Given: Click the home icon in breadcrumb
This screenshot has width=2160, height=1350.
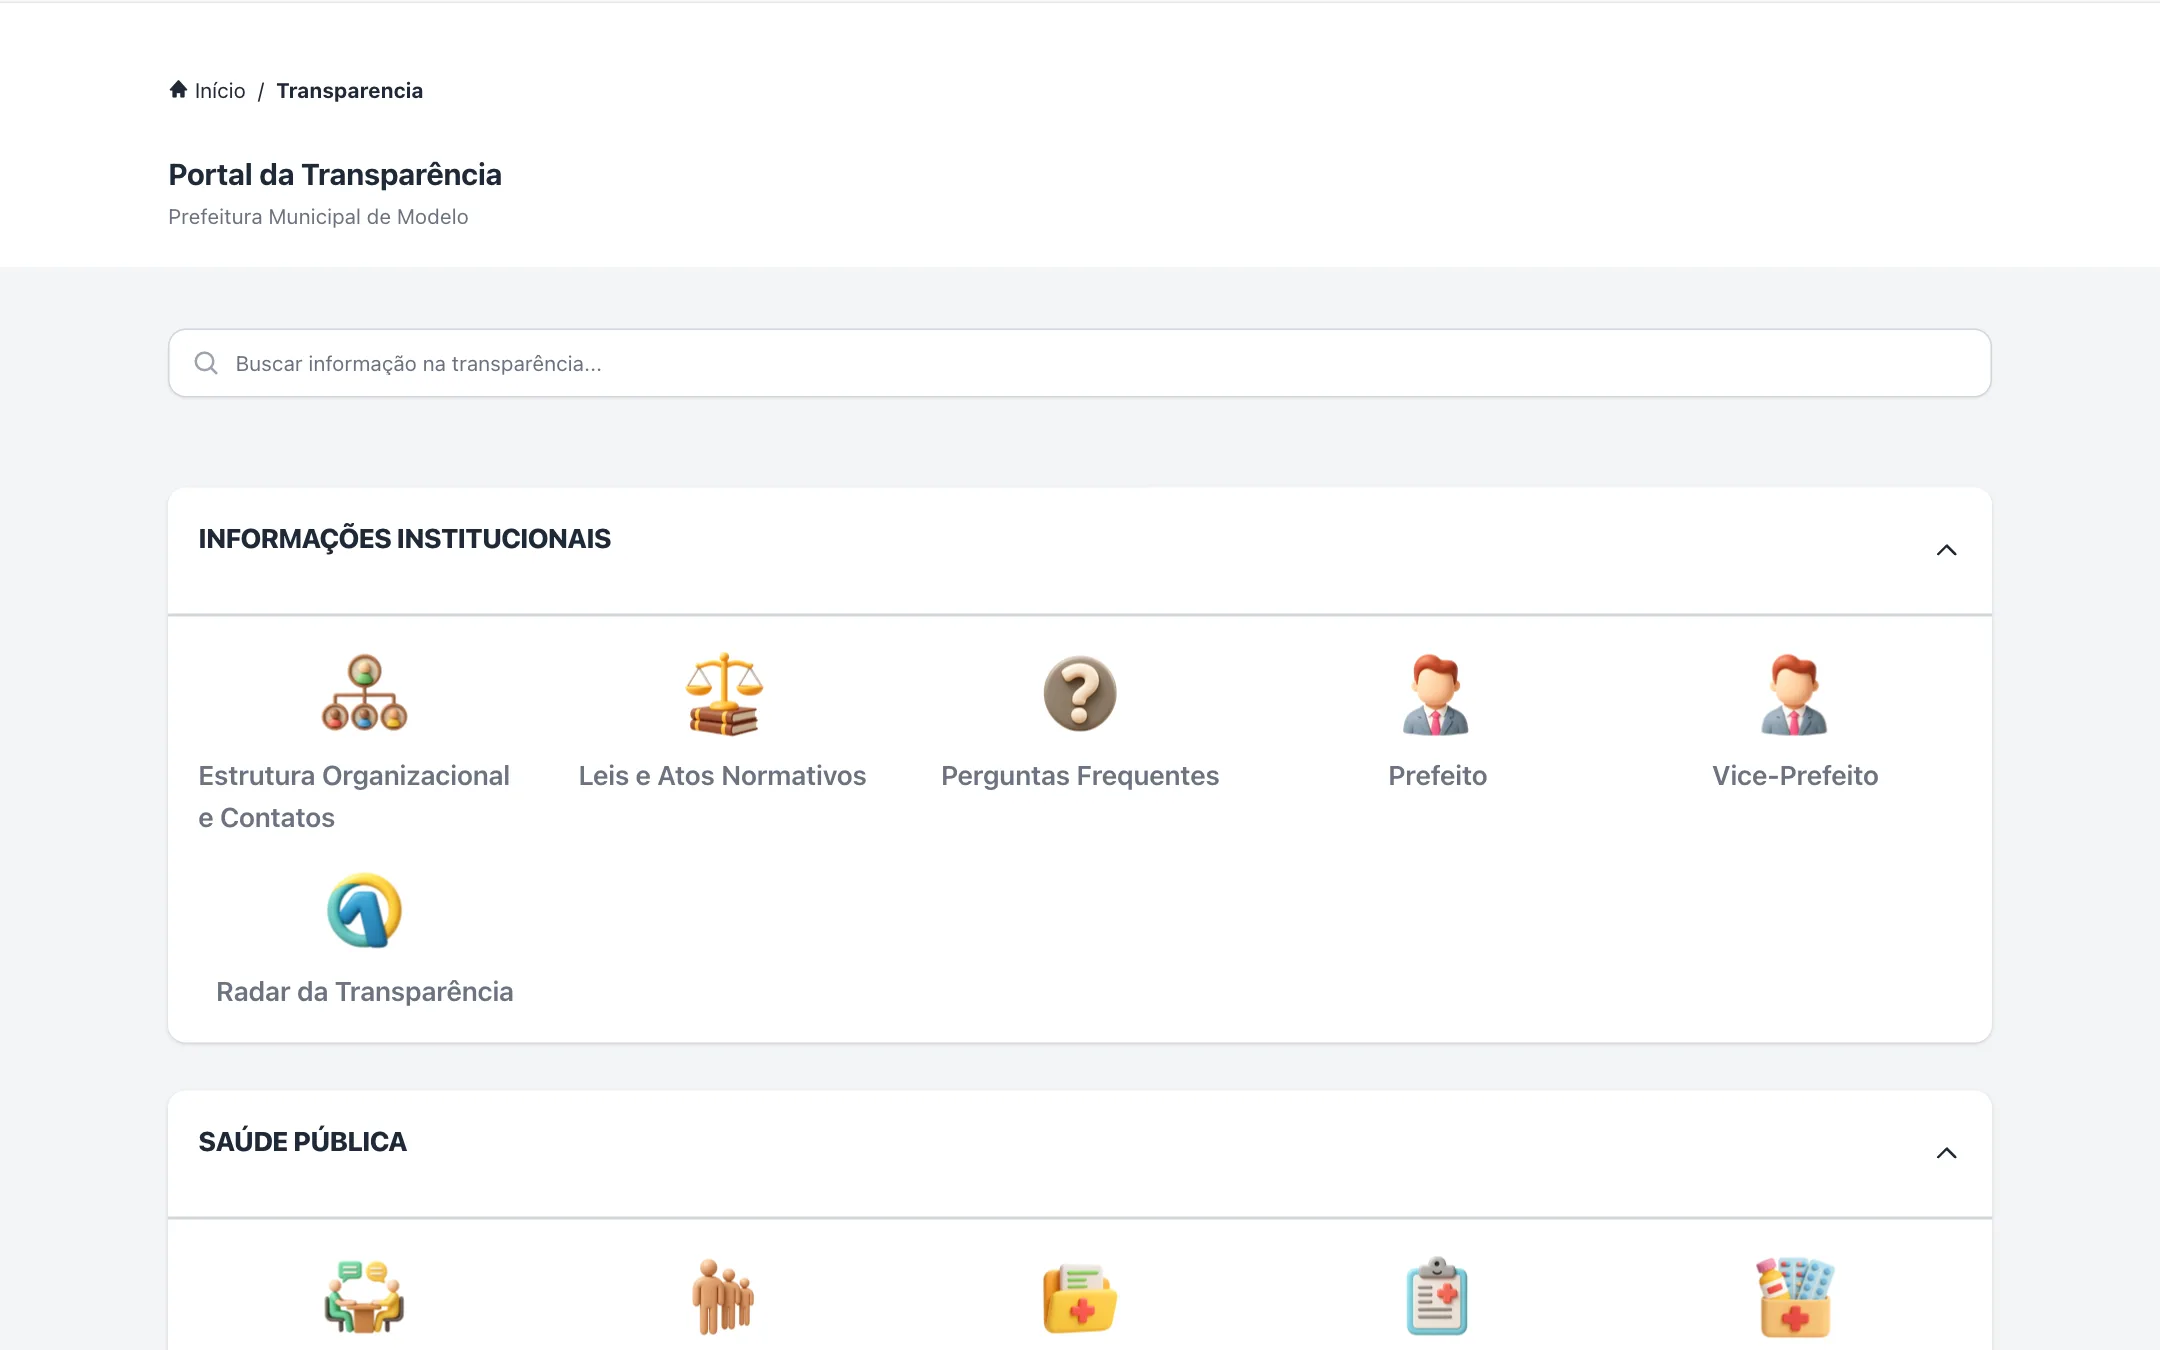Looking at the screenshot, I should [178, 90].
